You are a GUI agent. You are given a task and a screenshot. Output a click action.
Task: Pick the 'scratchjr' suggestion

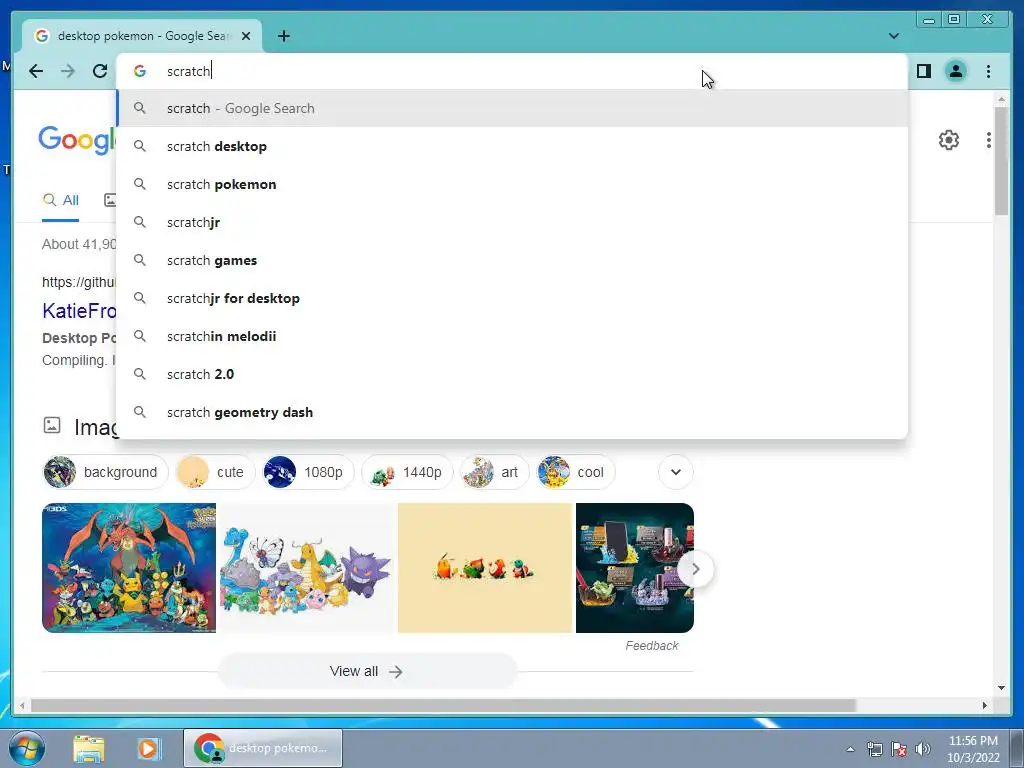point(513,222)
